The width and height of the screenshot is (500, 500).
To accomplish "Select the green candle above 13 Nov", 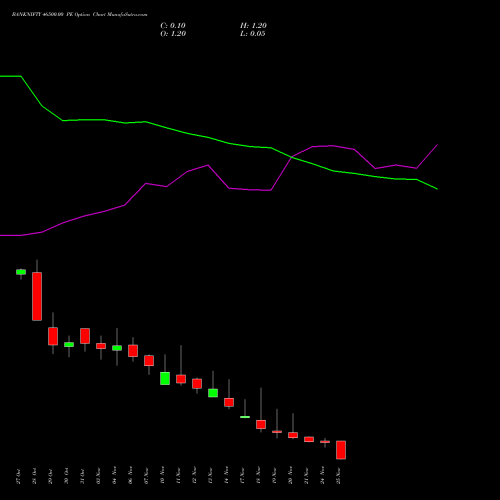I will [x=213, y=393].
